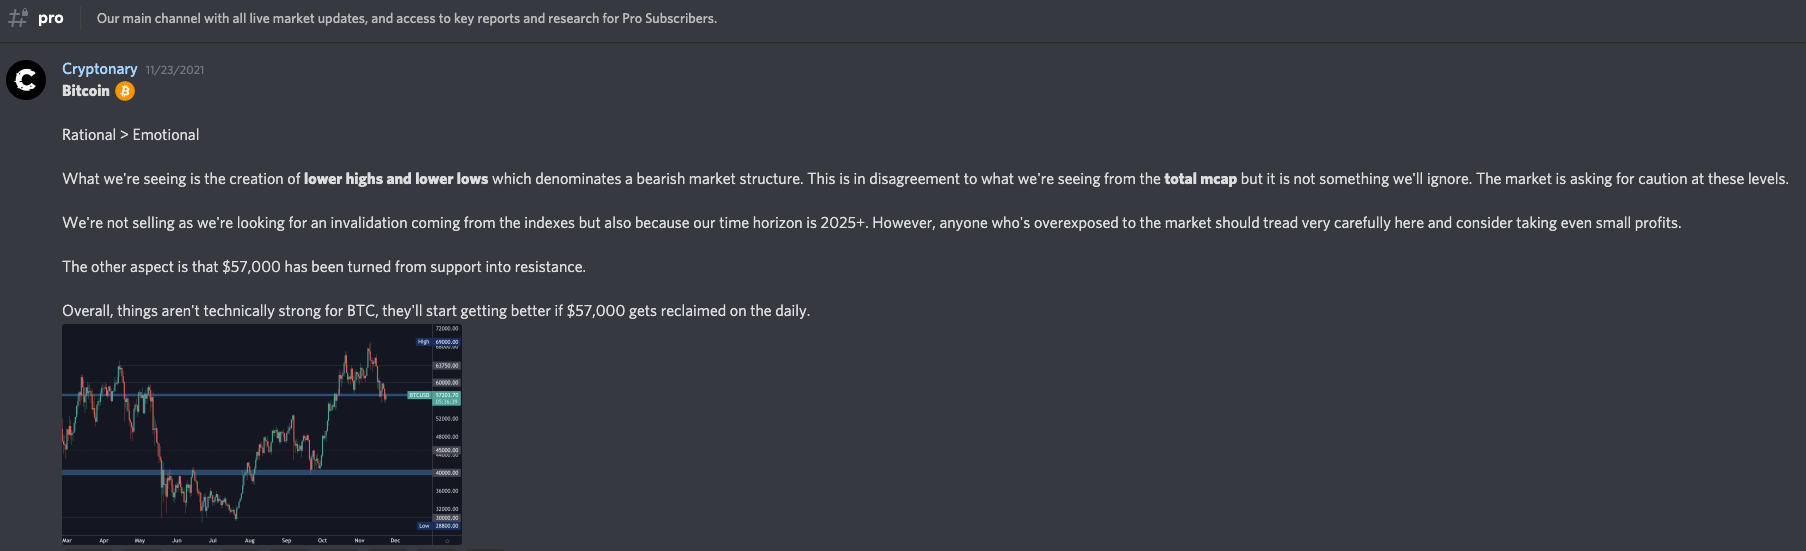Click the High 69000.00 chart label
Viewport: 1806px width, 551px height.
[438, 342]
